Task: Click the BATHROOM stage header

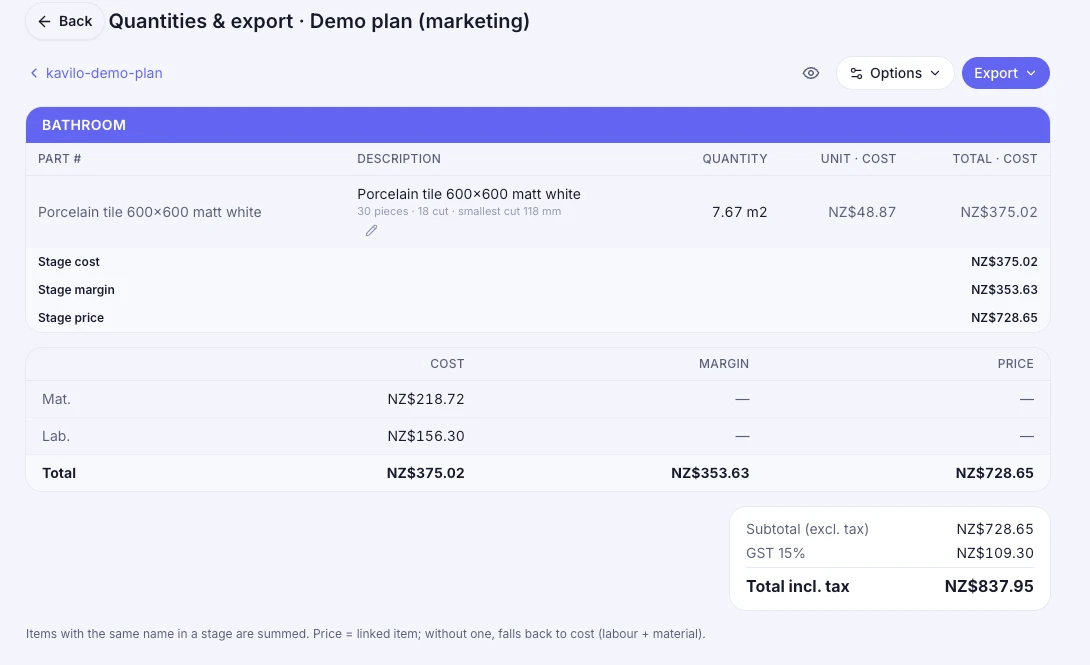Action: coord(537,125)
